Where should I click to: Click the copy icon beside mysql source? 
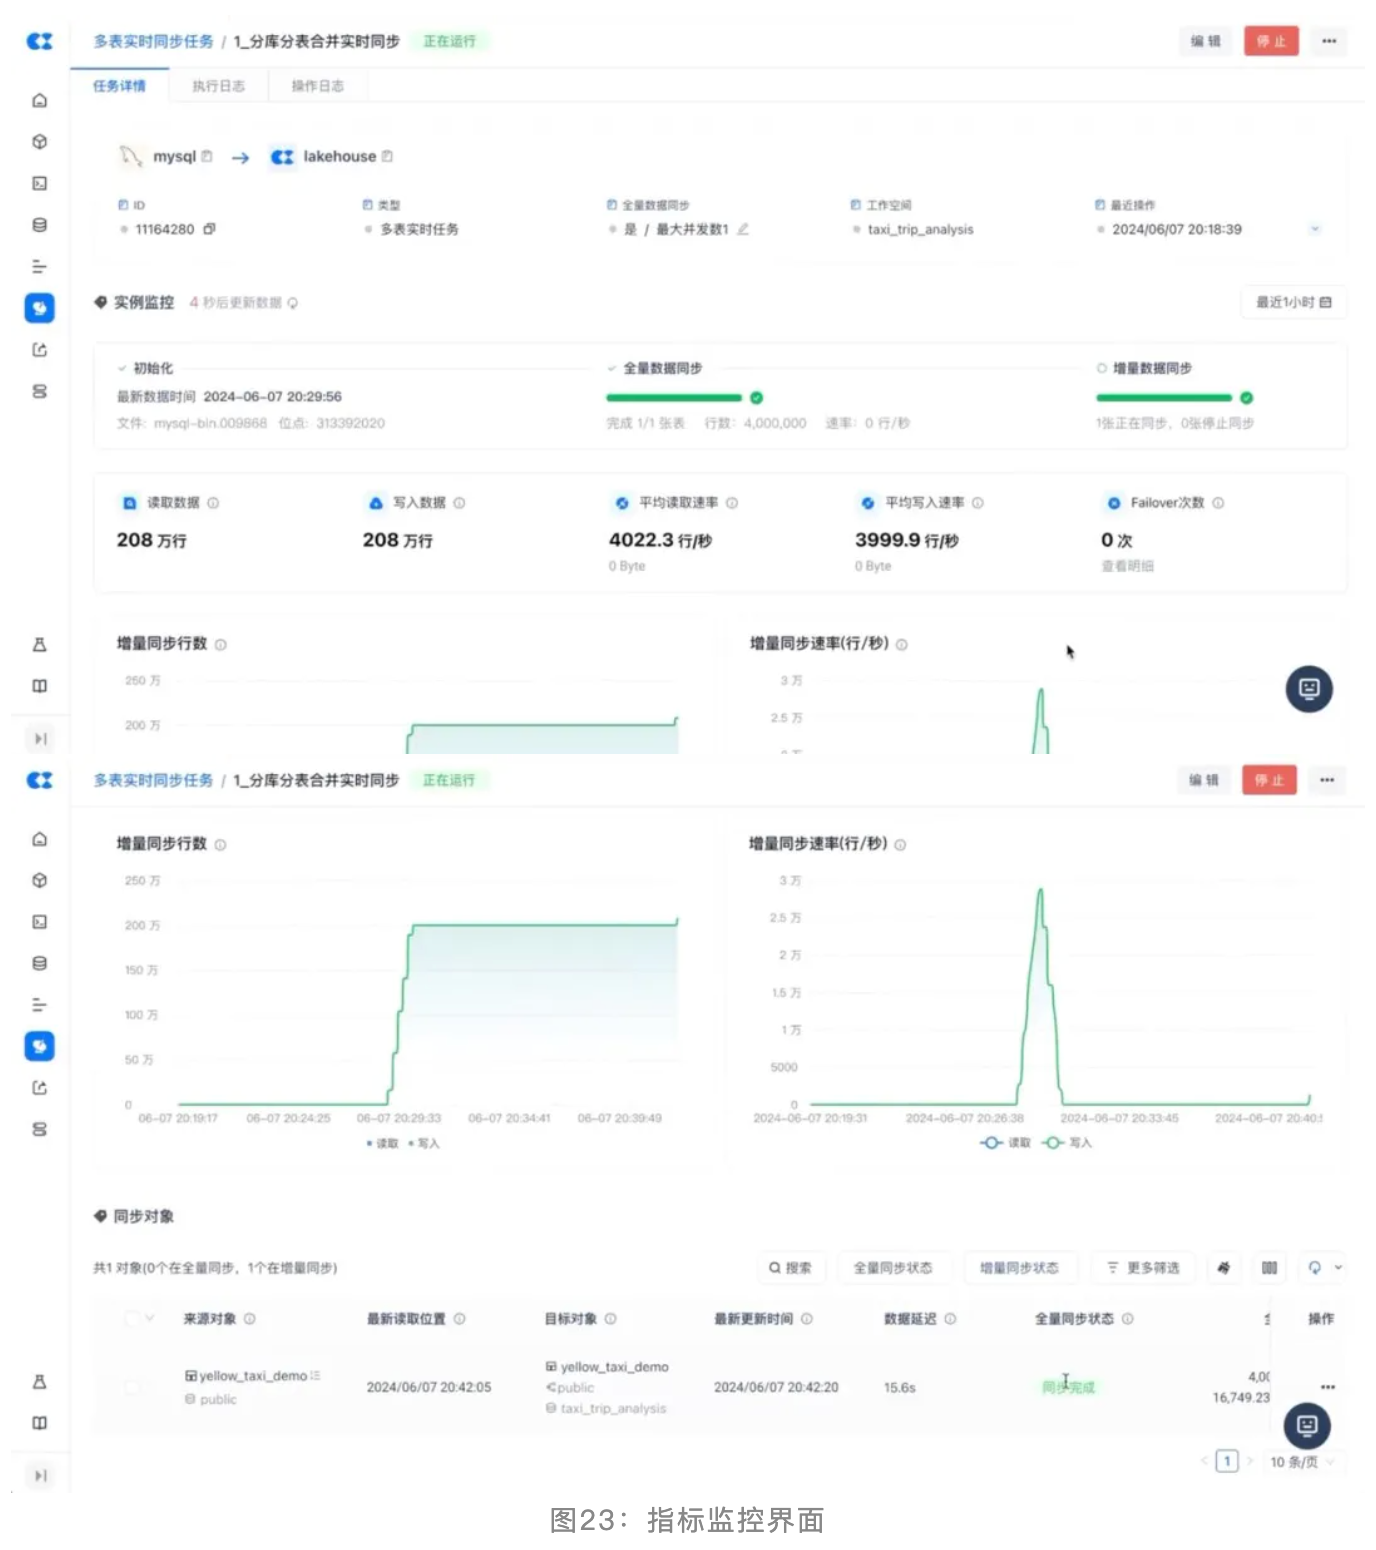click(207, 156)
